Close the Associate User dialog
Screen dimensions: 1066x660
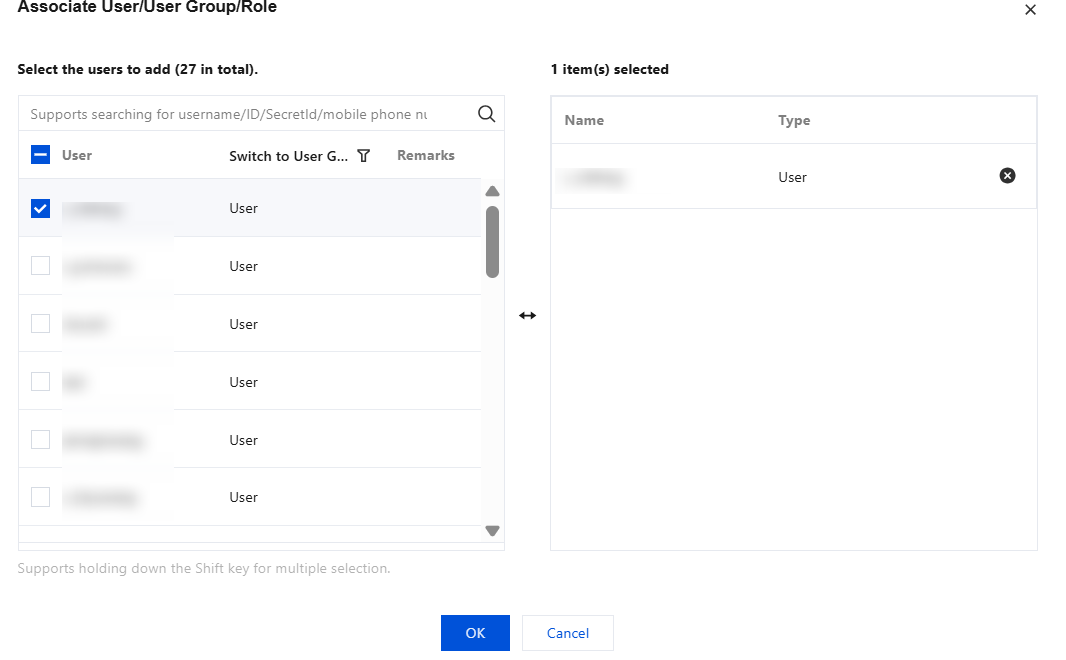(1031, 10)
